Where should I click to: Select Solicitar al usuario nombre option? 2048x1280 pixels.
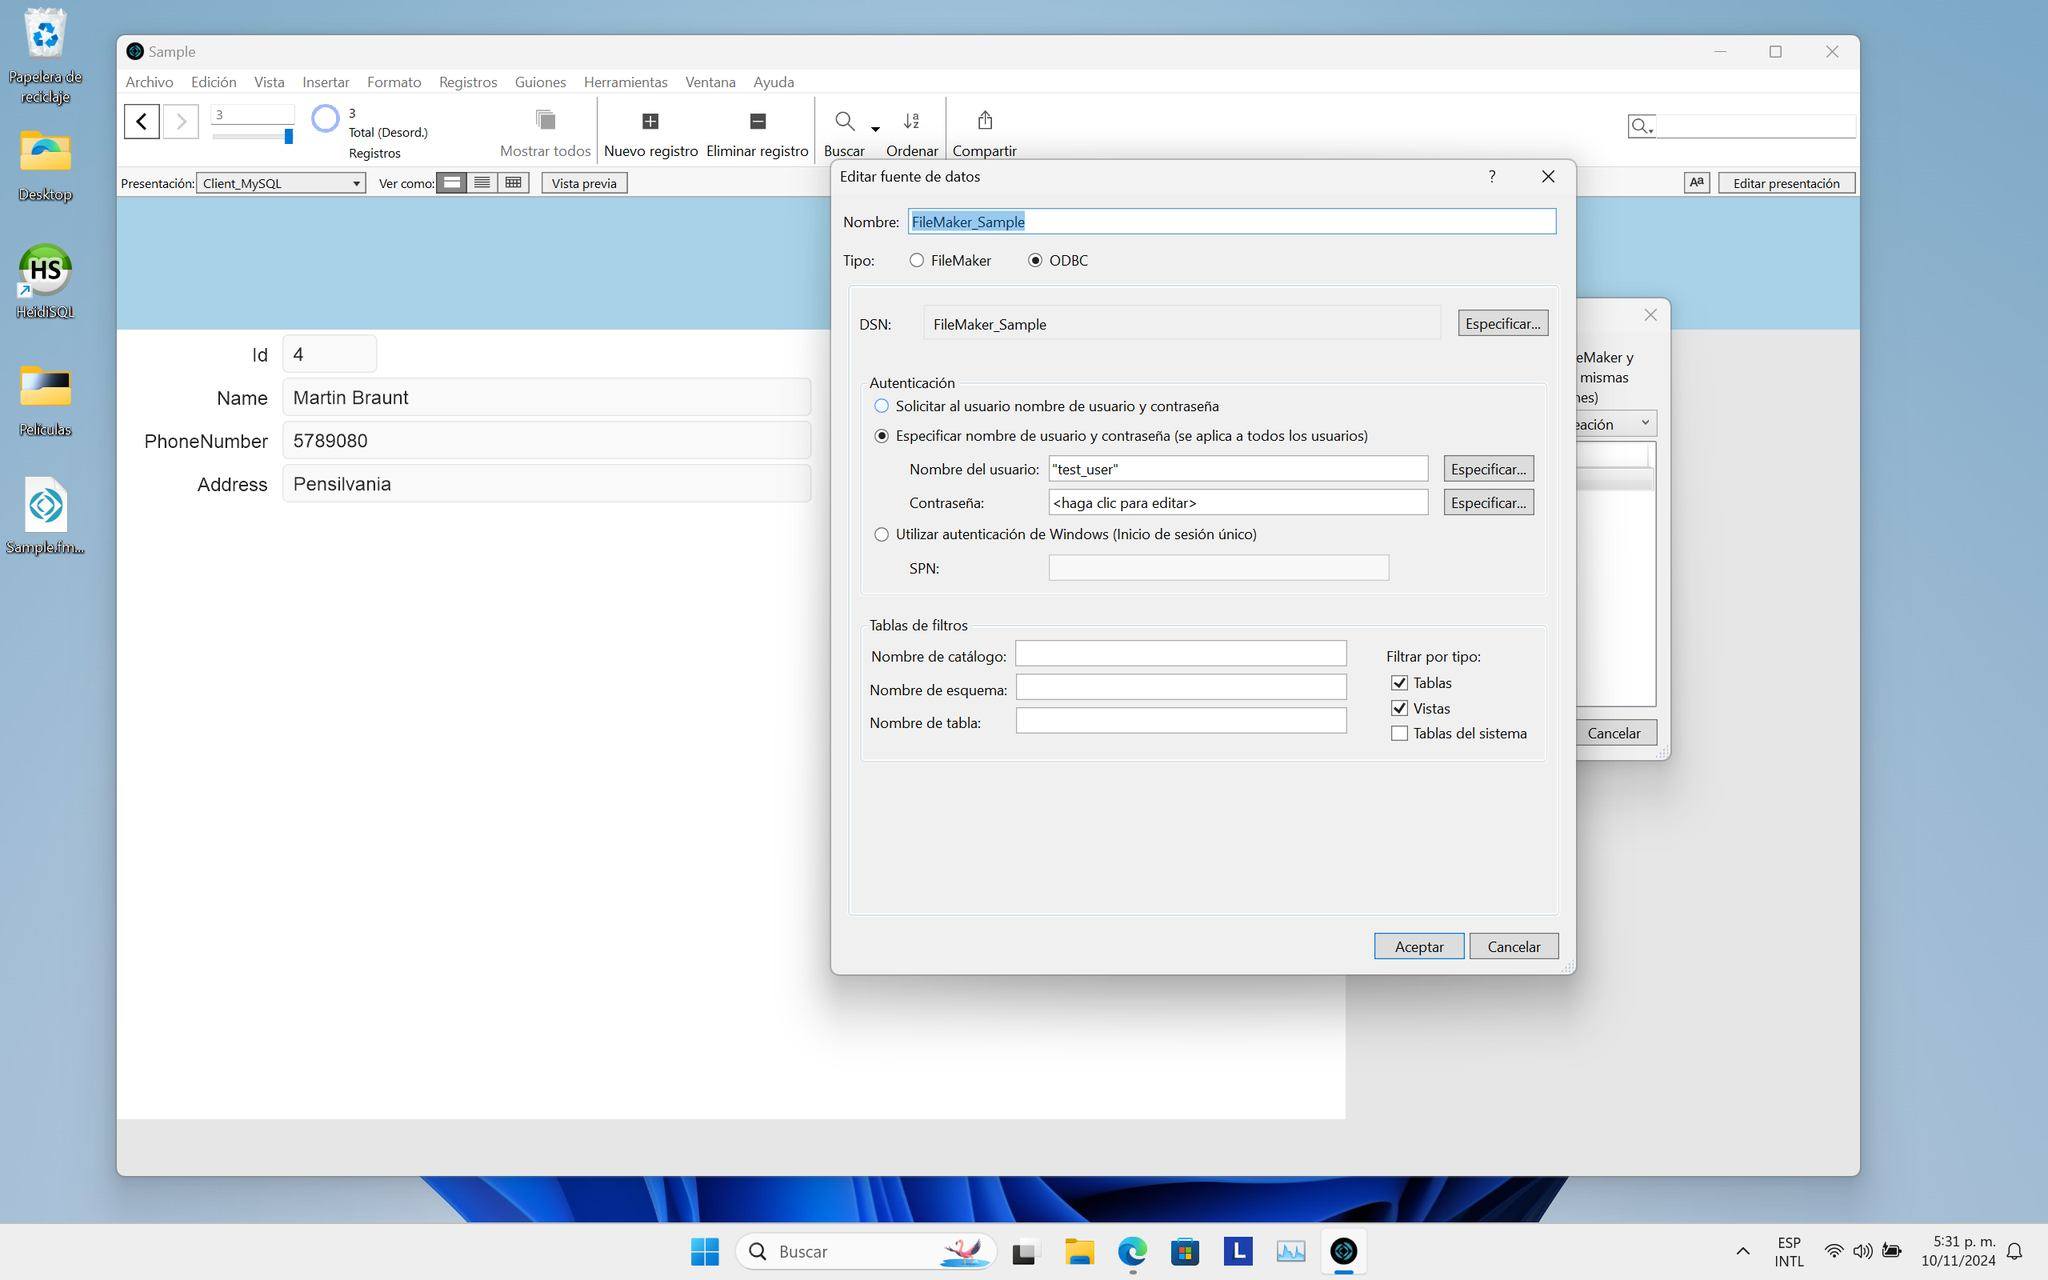tap(881, 406)
